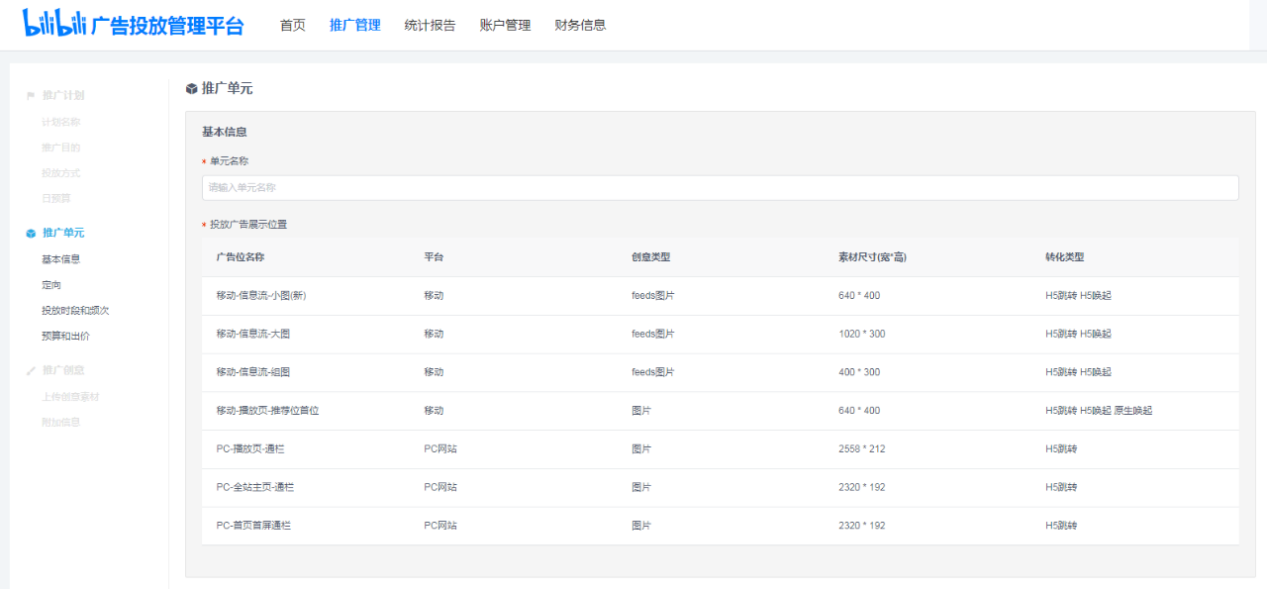
Task: Focus the 单元名称 input field
Action: 720,188
